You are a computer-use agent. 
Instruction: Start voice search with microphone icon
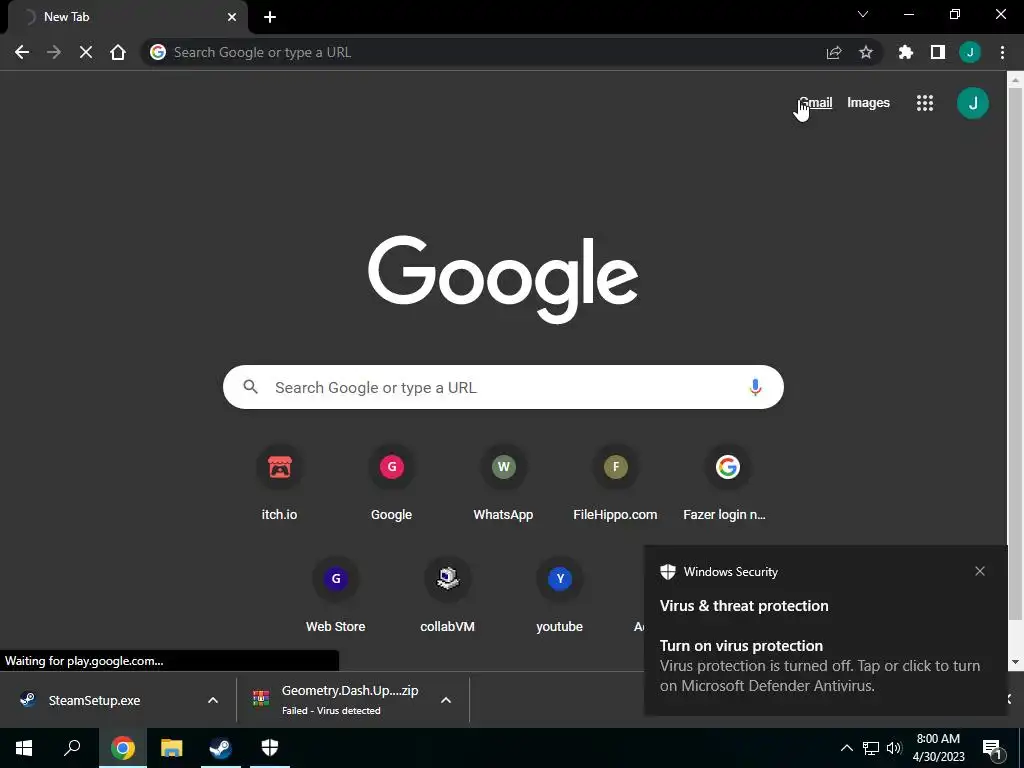(x=755, y=387)
